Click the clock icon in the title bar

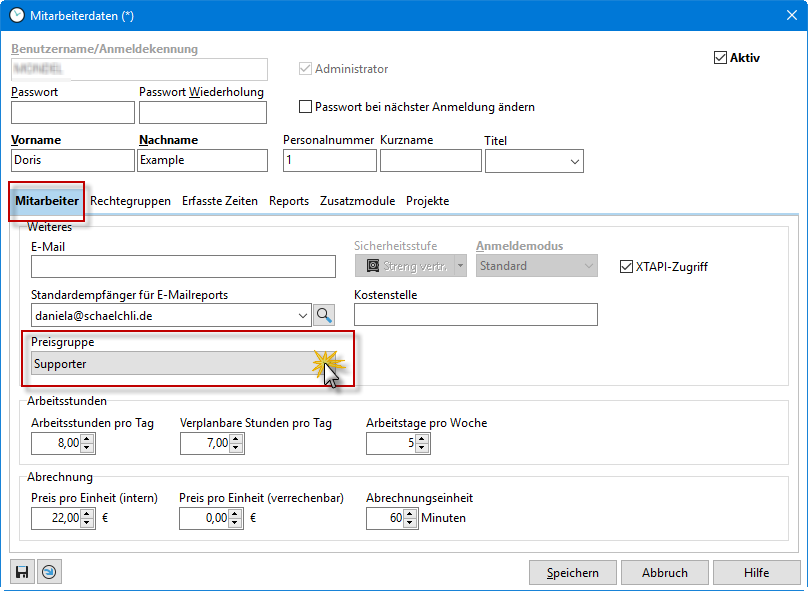coord(17,16)
